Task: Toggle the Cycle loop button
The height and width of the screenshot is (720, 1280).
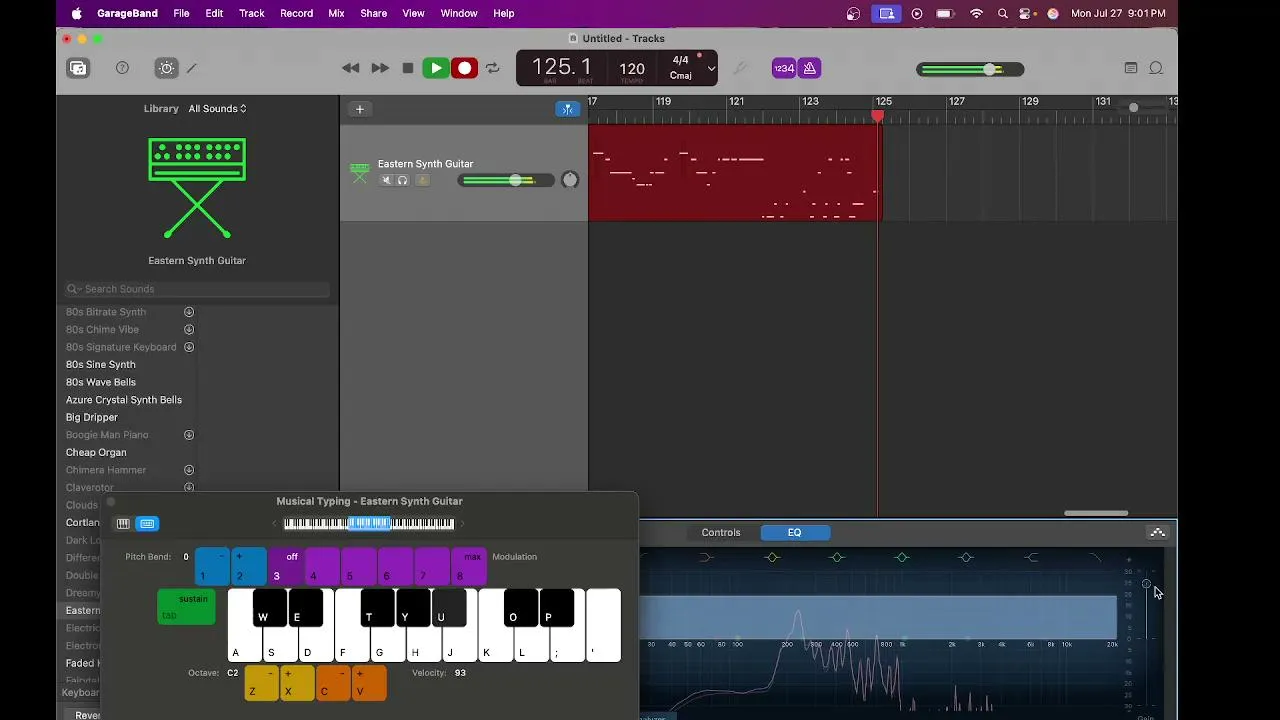Action: coord(492,68)
